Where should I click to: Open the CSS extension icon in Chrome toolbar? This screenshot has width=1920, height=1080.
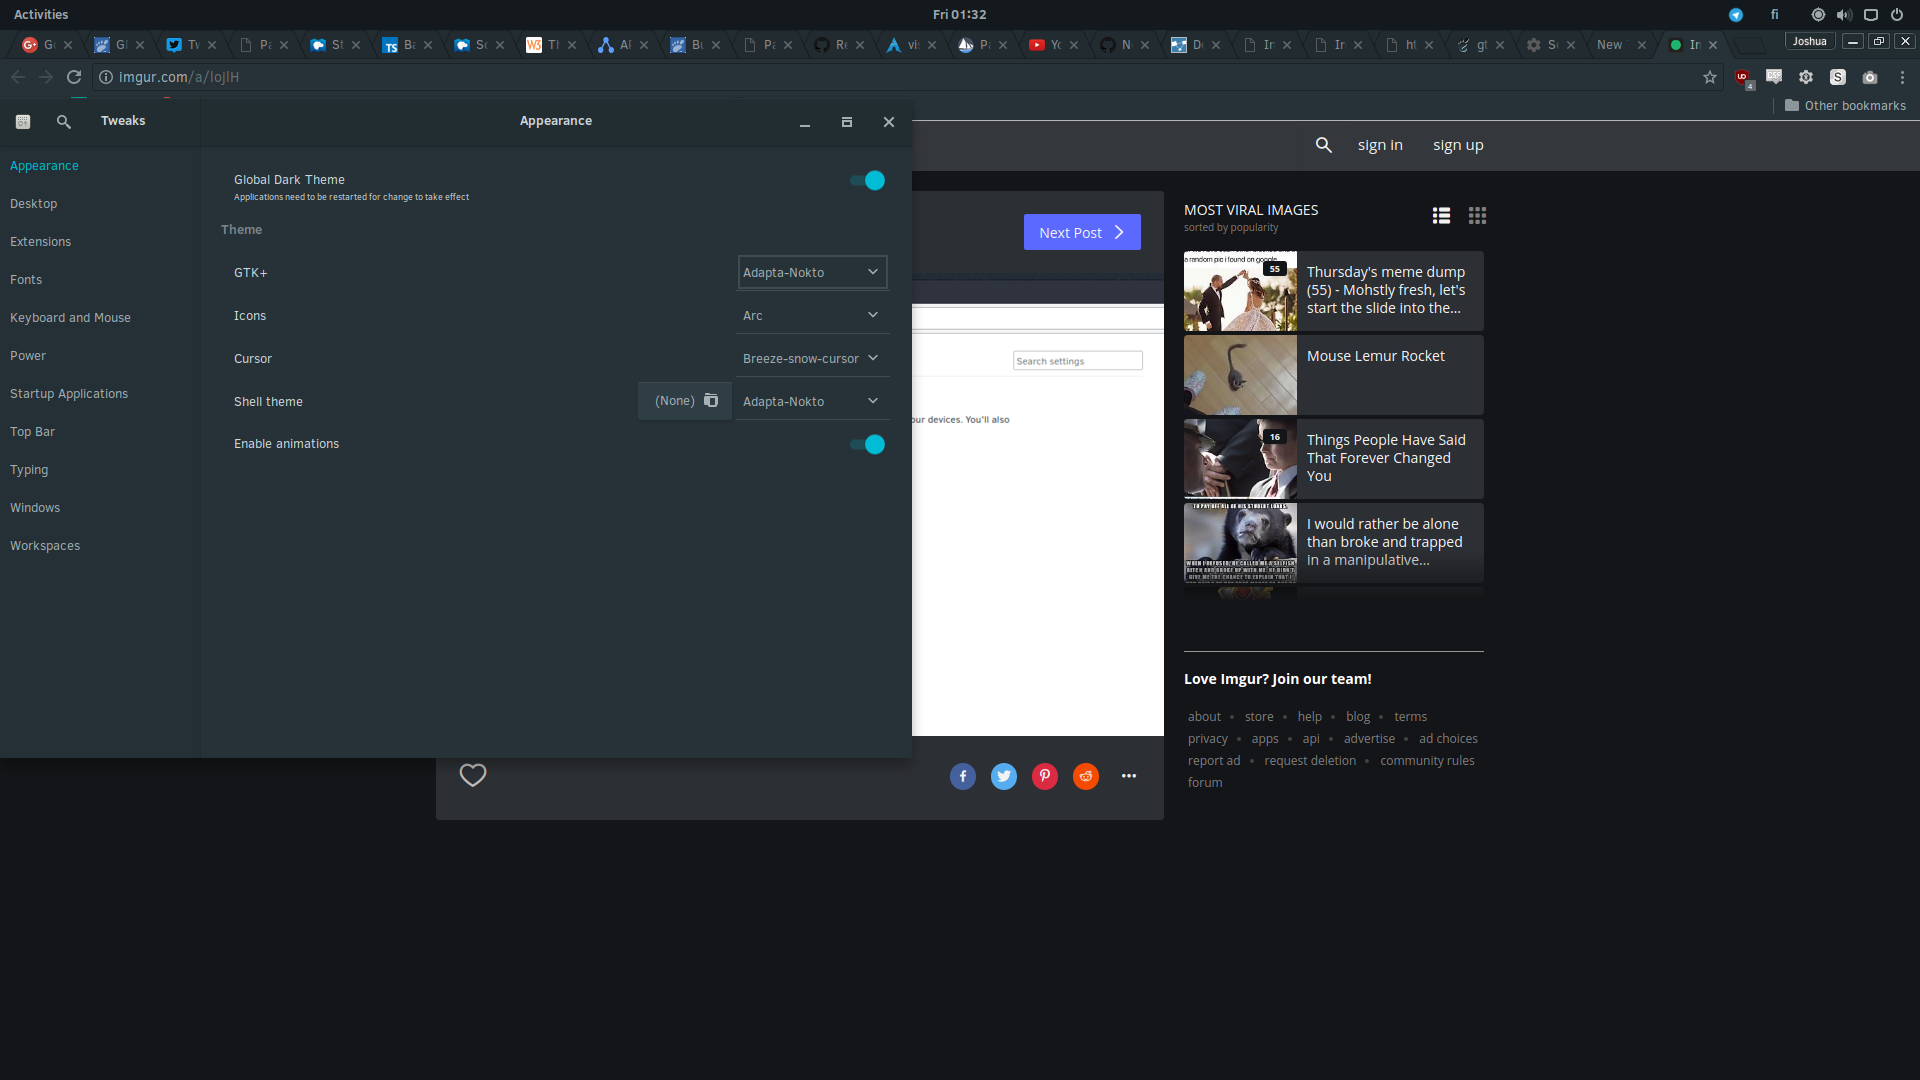point(1774,77)
